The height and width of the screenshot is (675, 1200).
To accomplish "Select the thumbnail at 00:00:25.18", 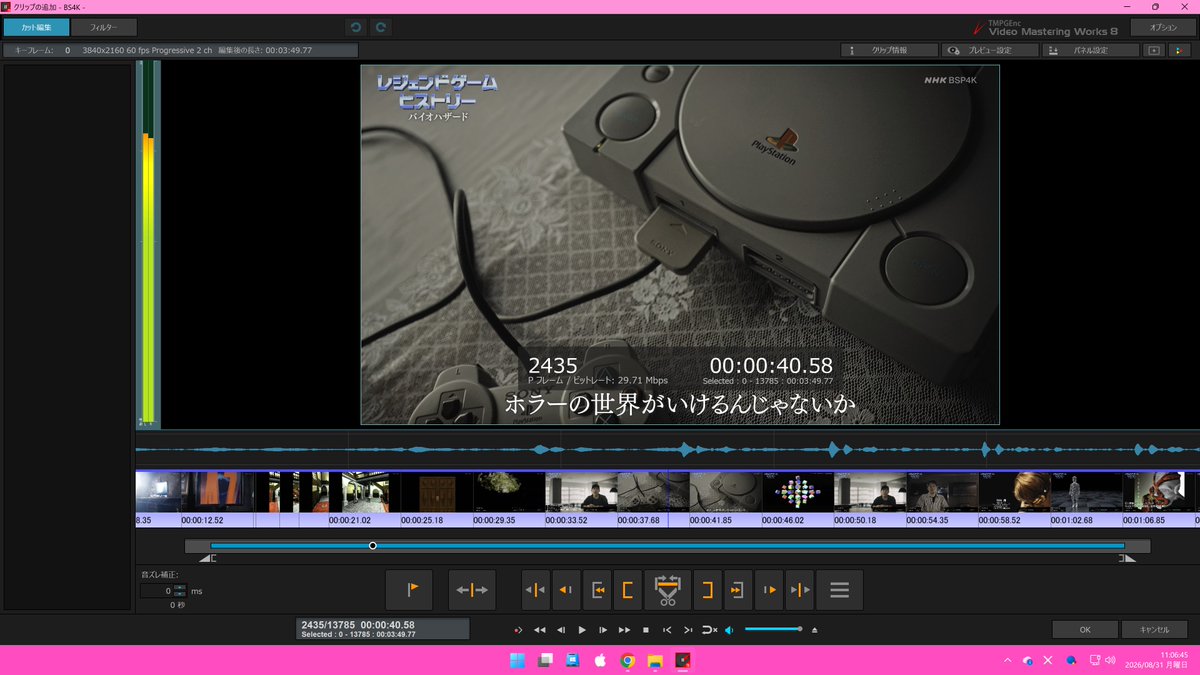I will [x=437, y=492].
